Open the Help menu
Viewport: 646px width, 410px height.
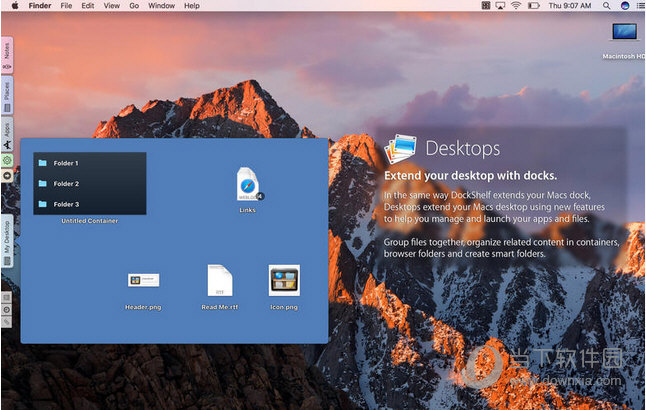[192, 6]
